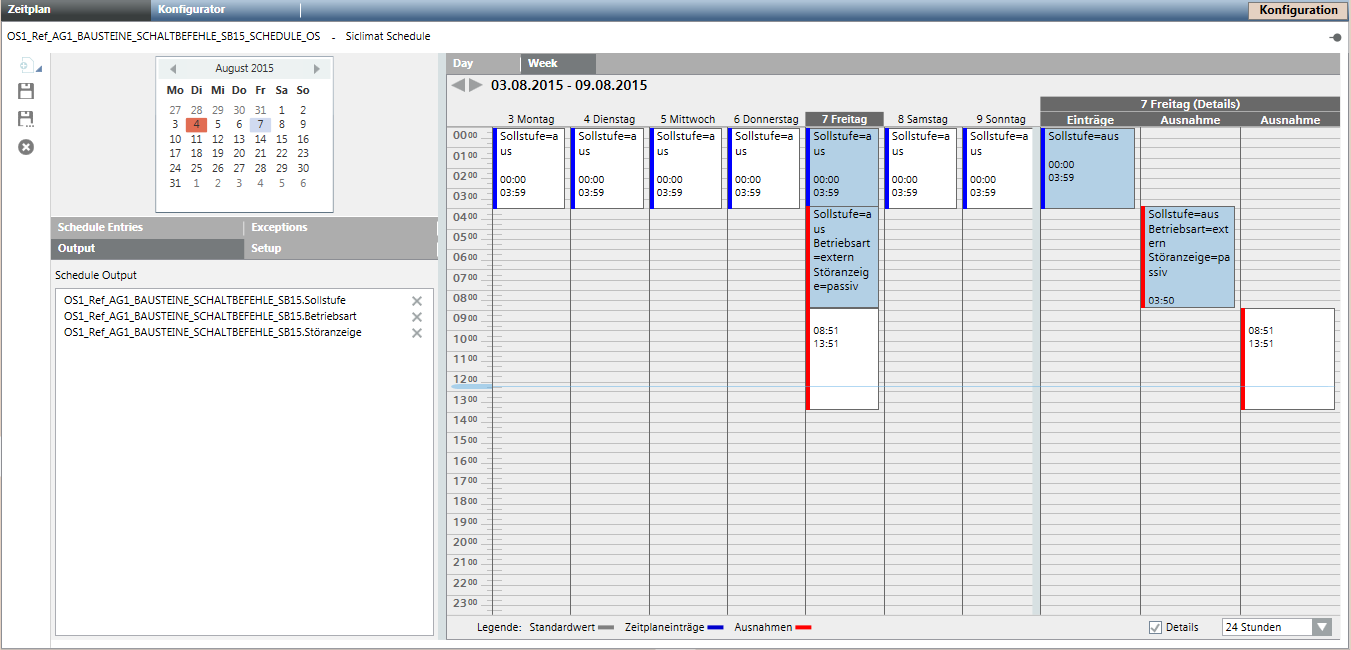This screenshot has width=1351, height=650.
Task: Go to previous month in calendar
Action: (x=173, y=69)
